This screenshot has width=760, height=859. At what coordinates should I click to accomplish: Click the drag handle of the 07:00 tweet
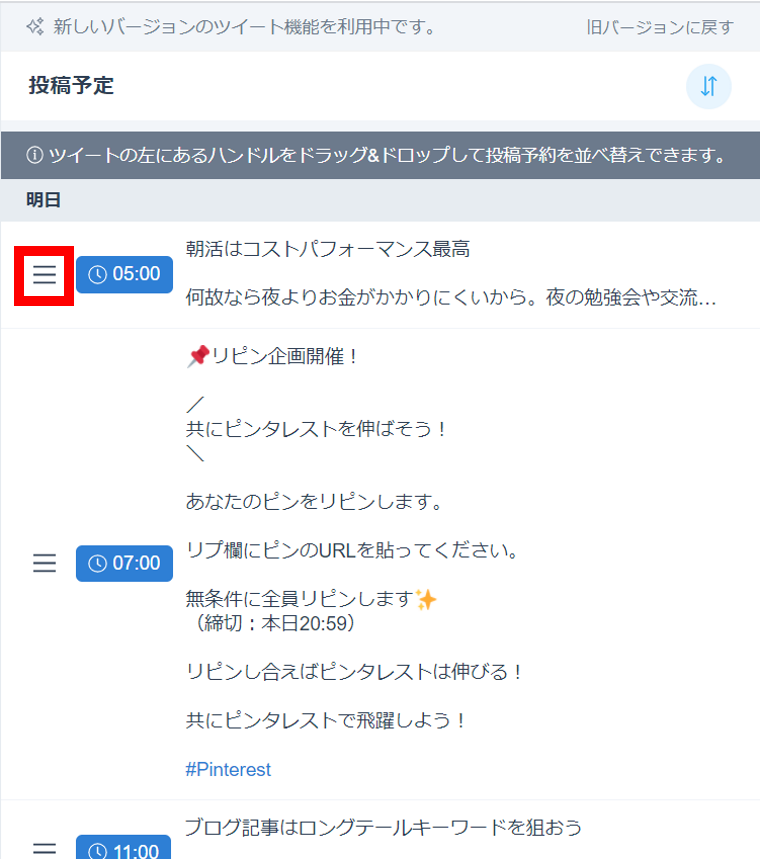(x=44, y=563)
